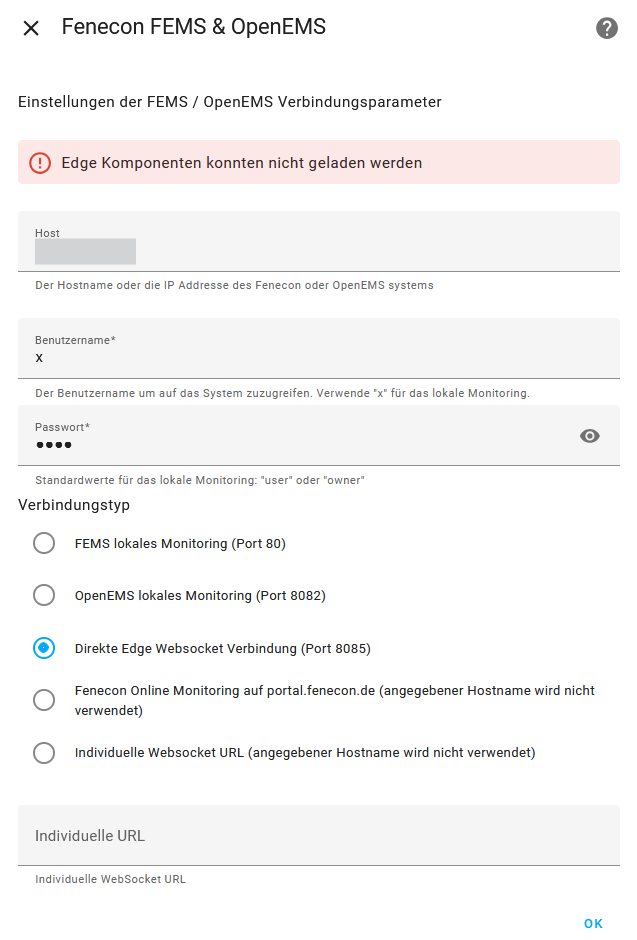Viewport: 637px width, 940px height.
Task: Click the red error alert icon
Action: (x=39, y=162)
